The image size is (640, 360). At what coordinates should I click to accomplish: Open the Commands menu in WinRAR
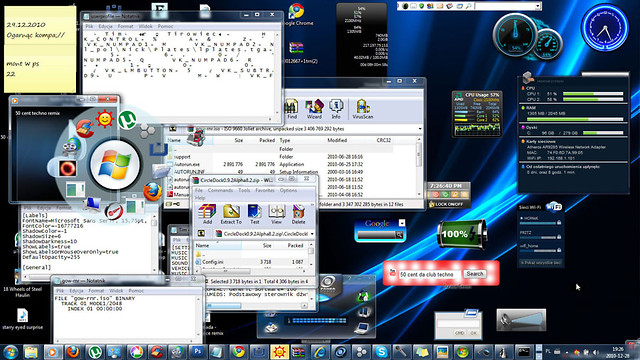[220, 191]
